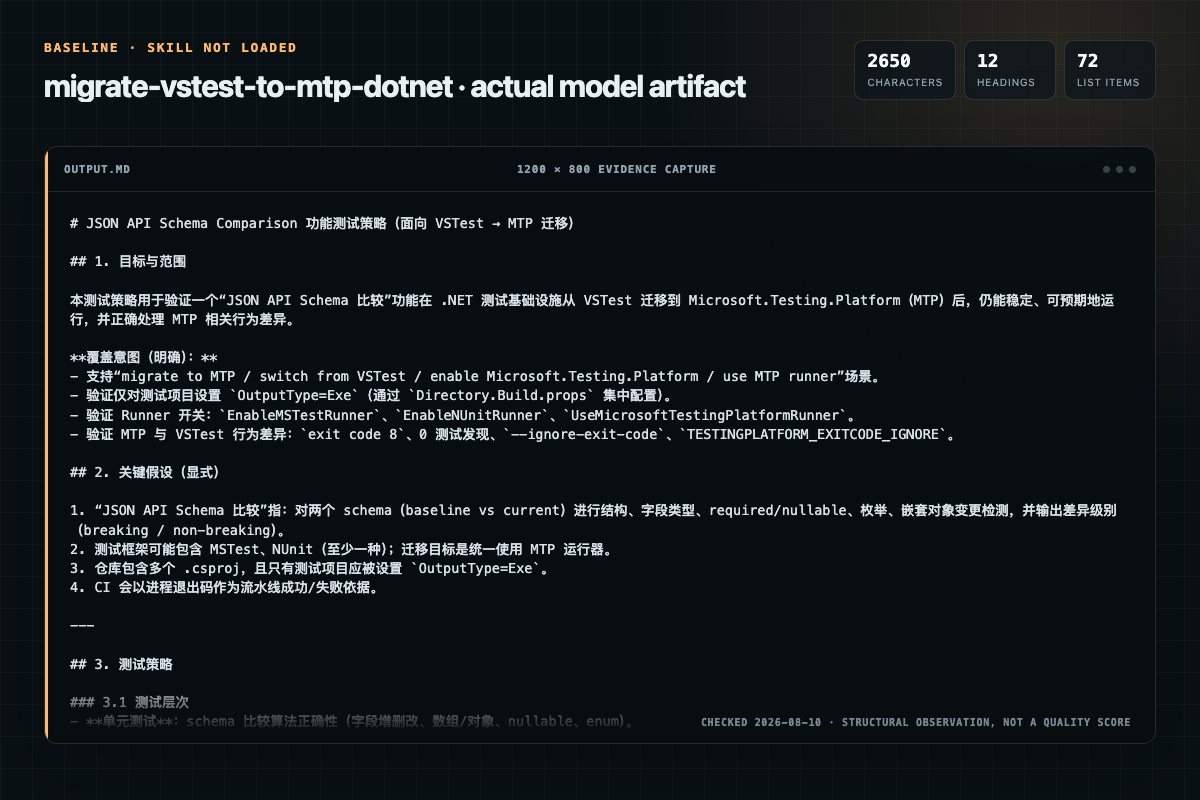Click the '1200 × 800 EVIDENCE CAPTURE' label
Viewport: 1200px width, 800px height.
(616, 169)
